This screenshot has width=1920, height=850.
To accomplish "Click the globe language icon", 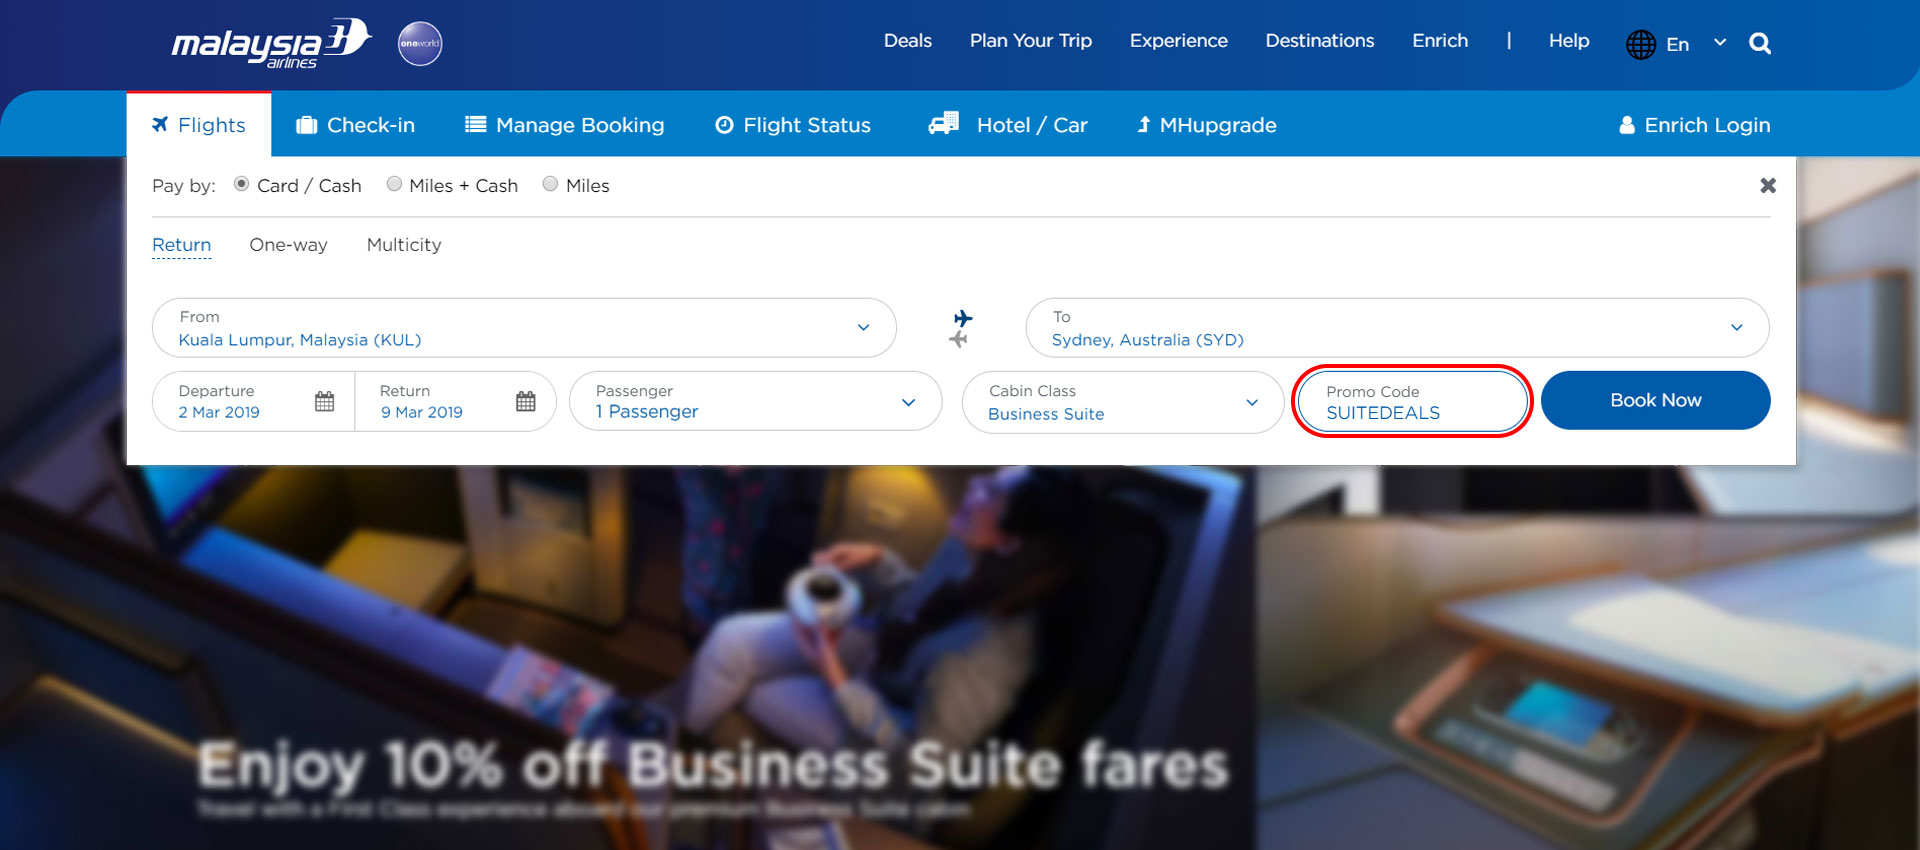I will click(x=1641, y=44).
